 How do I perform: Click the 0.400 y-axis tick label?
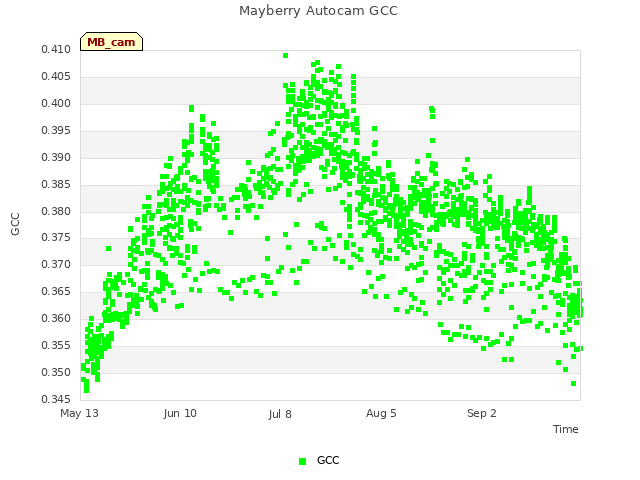pyautogui.click(x=56, y=103)
